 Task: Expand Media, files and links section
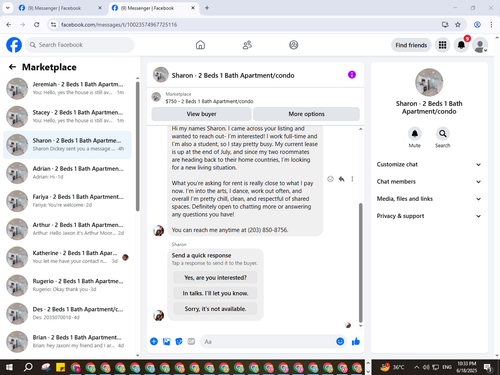click(x=429, y=199)
